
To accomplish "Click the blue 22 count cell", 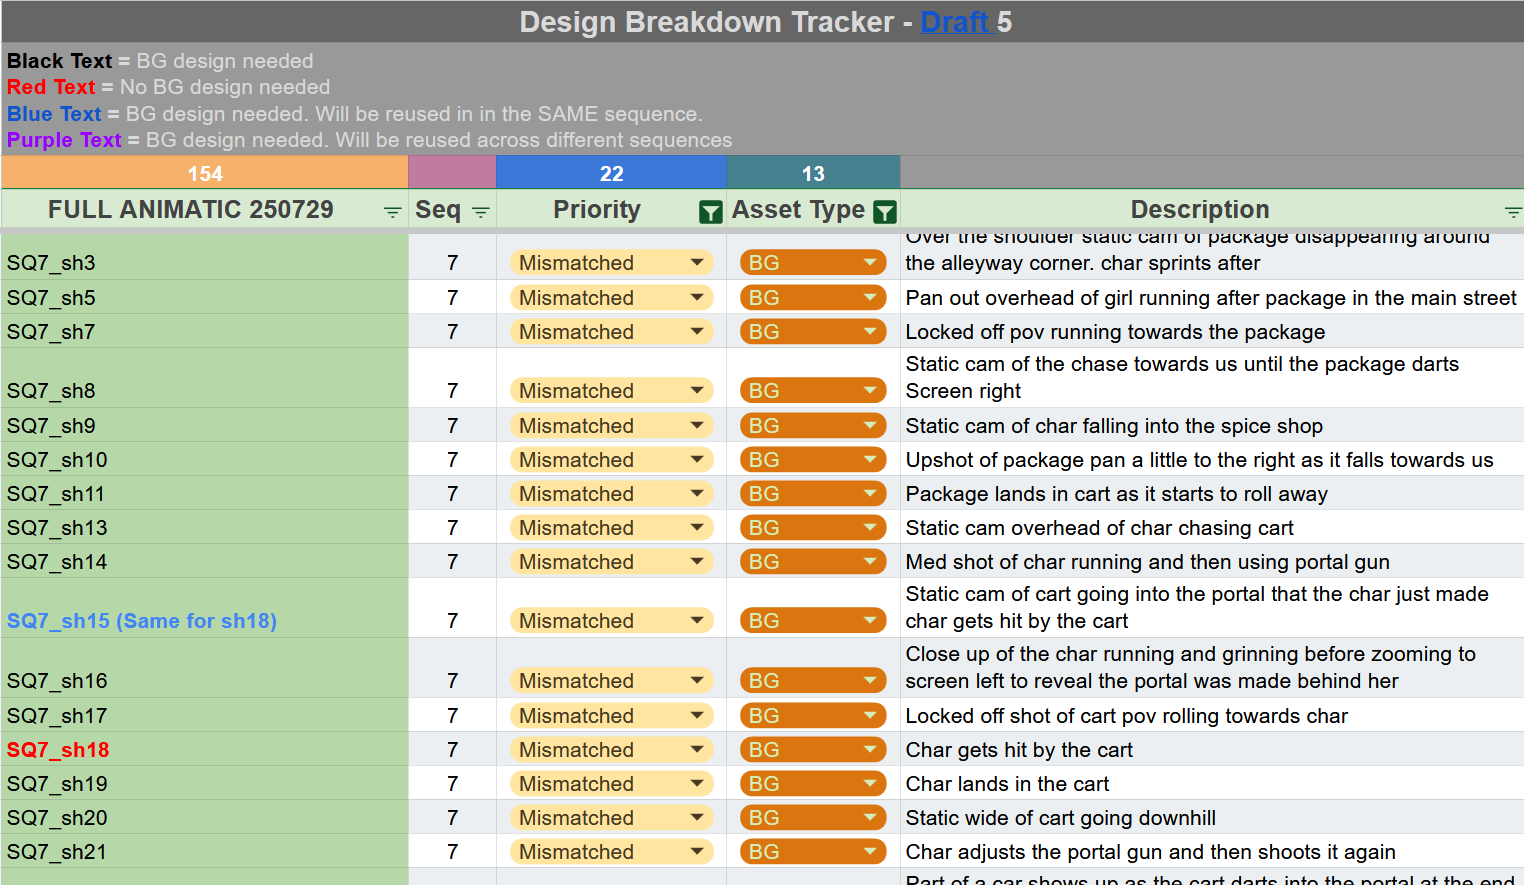I will tap(611, 174).
